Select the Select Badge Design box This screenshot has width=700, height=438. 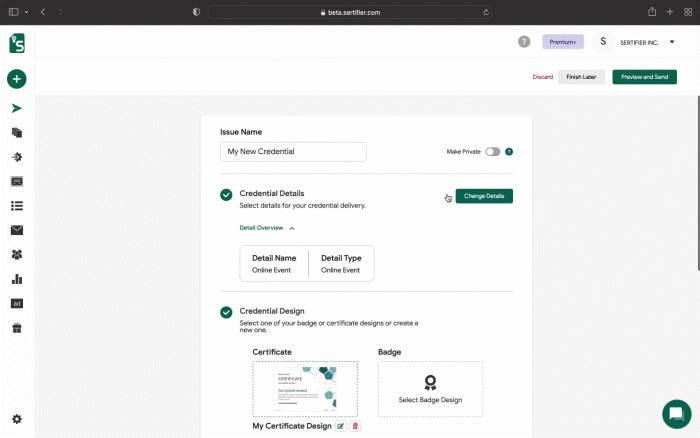pos(430,389)
